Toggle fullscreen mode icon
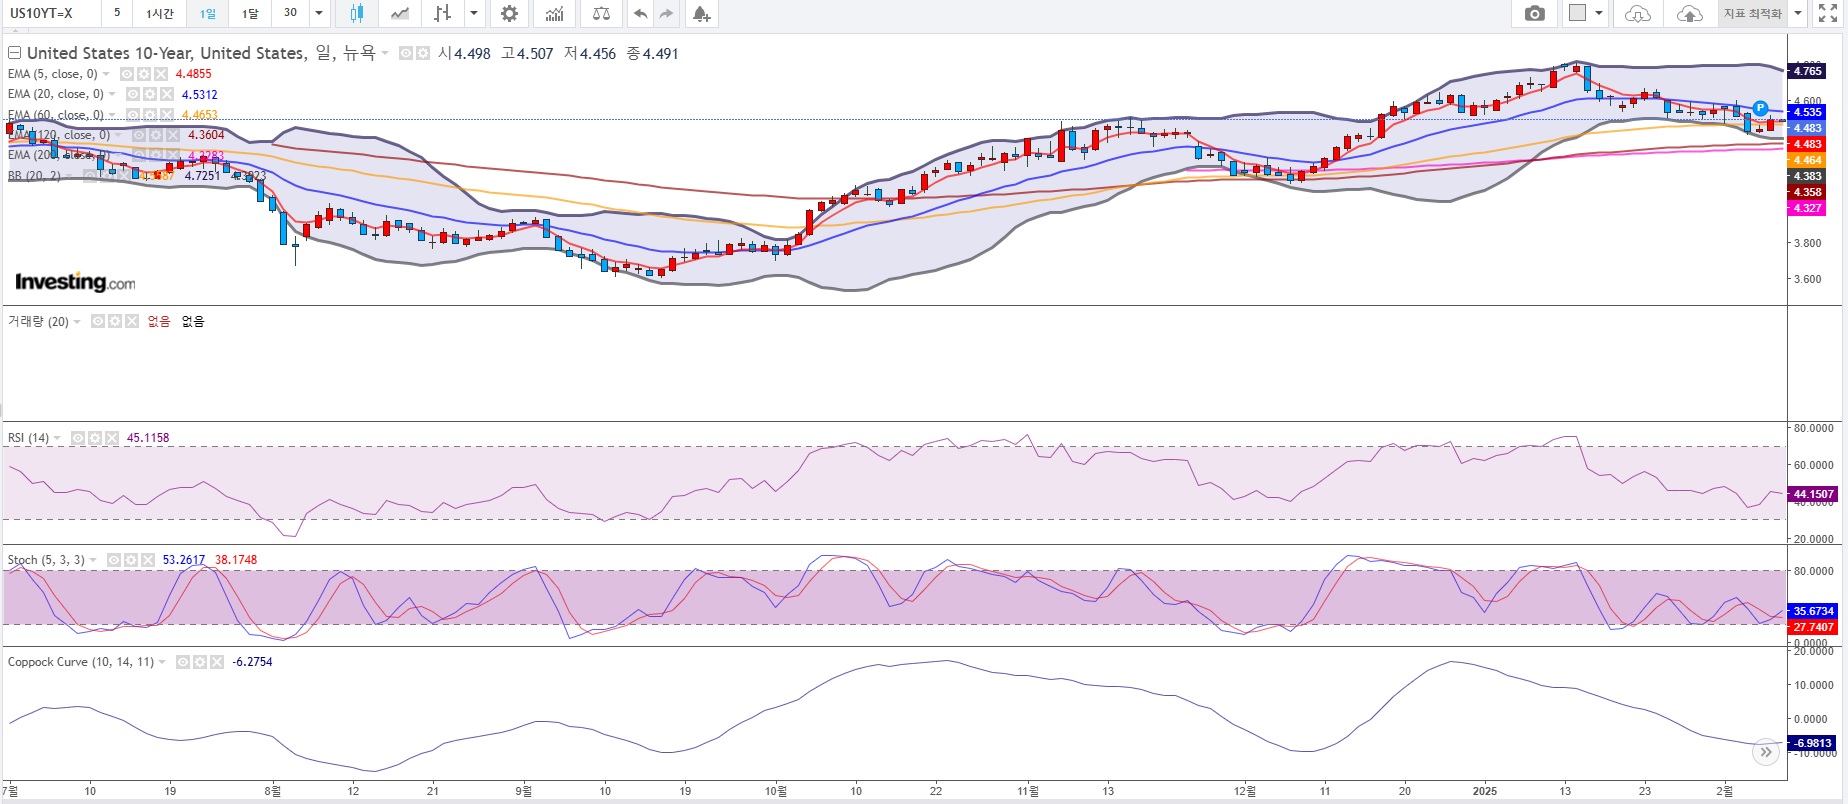The height and width of the screenshot is (804, 1848). point(1828,13)
